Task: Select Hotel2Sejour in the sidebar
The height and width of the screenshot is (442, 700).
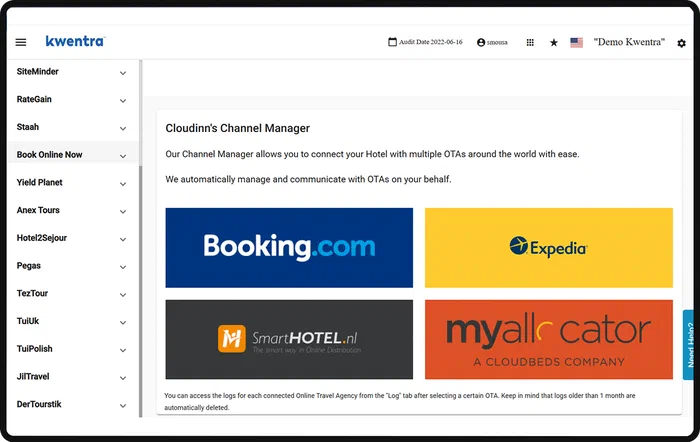Action: pyautogui.click(x=42, y=238)
